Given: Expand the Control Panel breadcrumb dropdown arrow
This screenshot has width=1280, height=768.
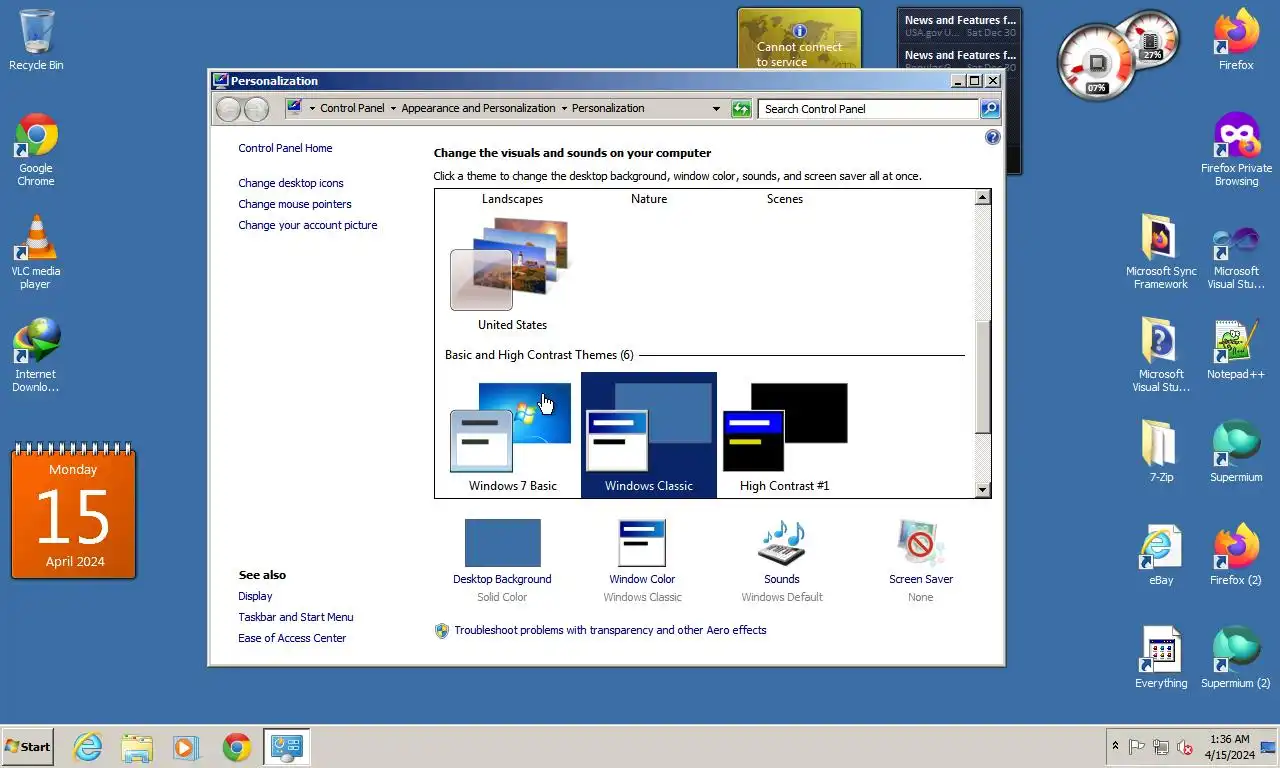Looking at the screenshot, I should 393,108.
